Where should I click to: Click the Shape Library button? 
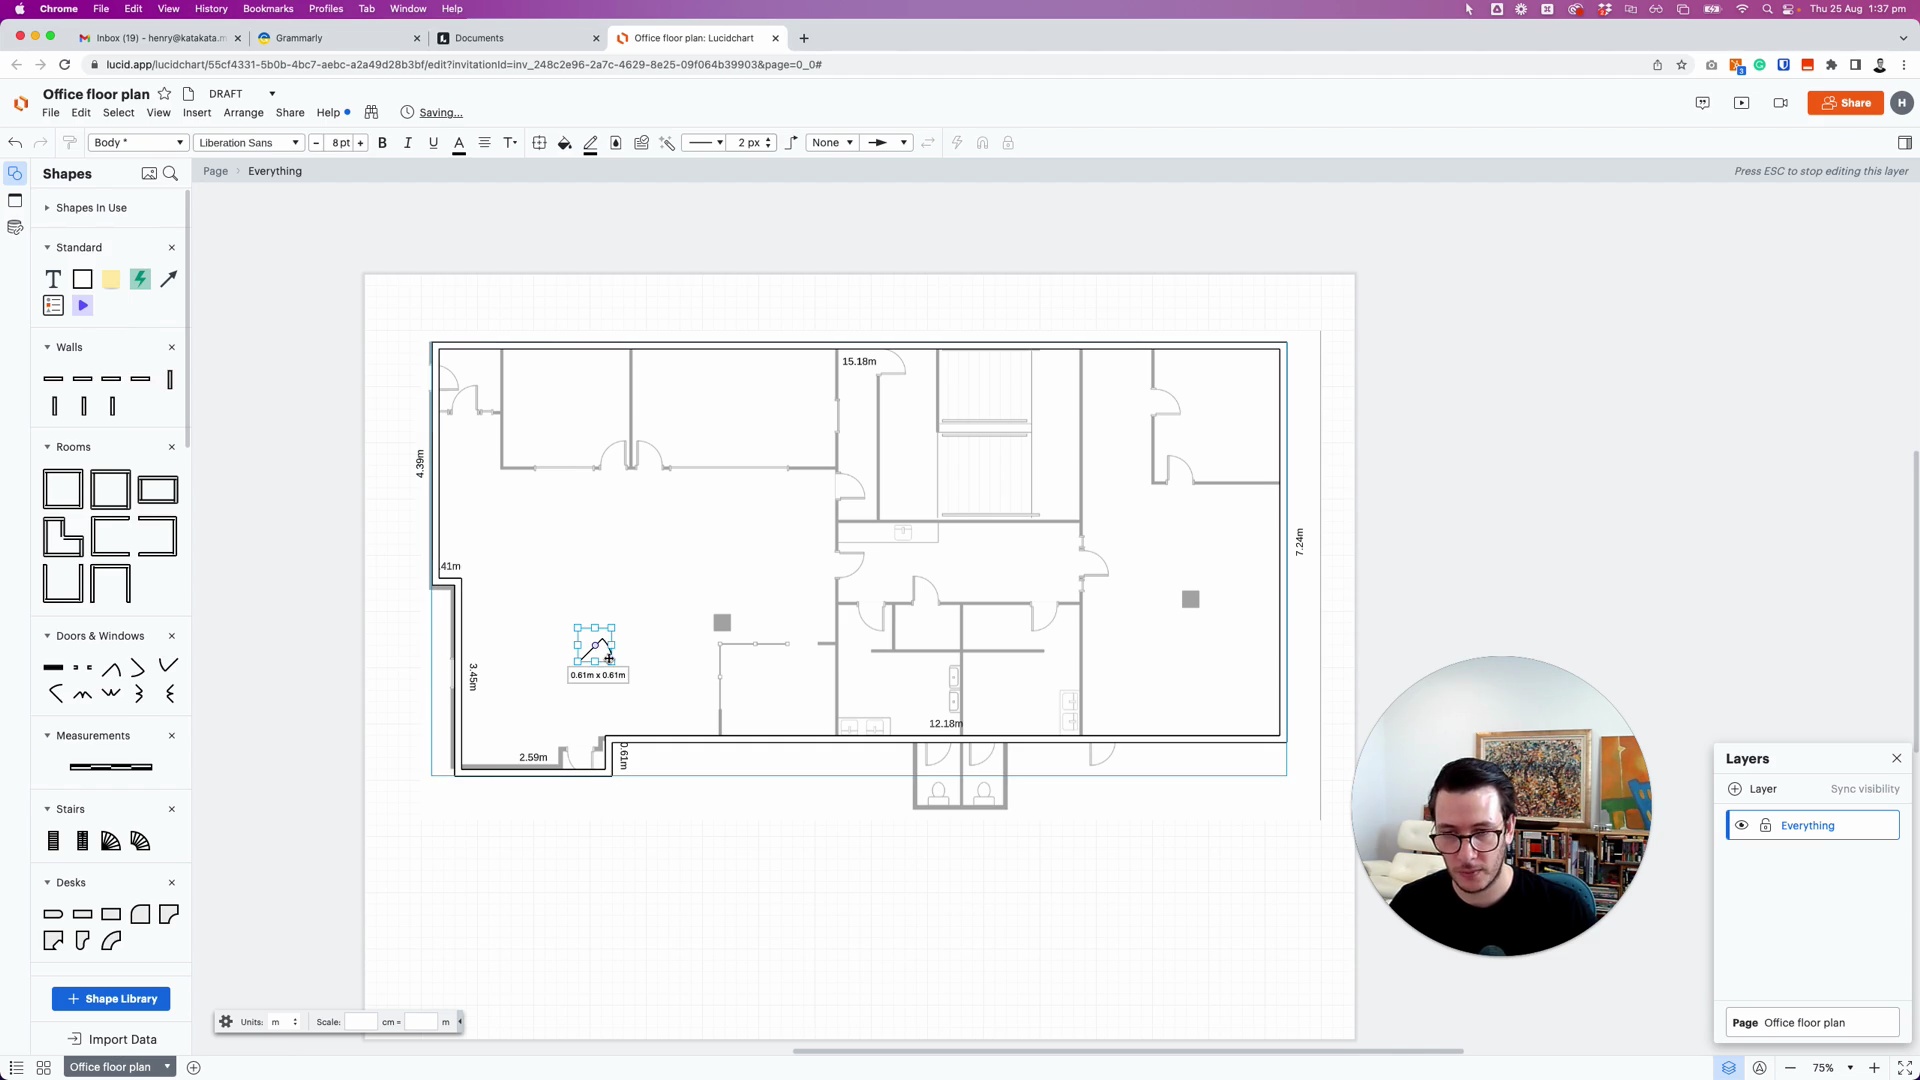(111, 999)
